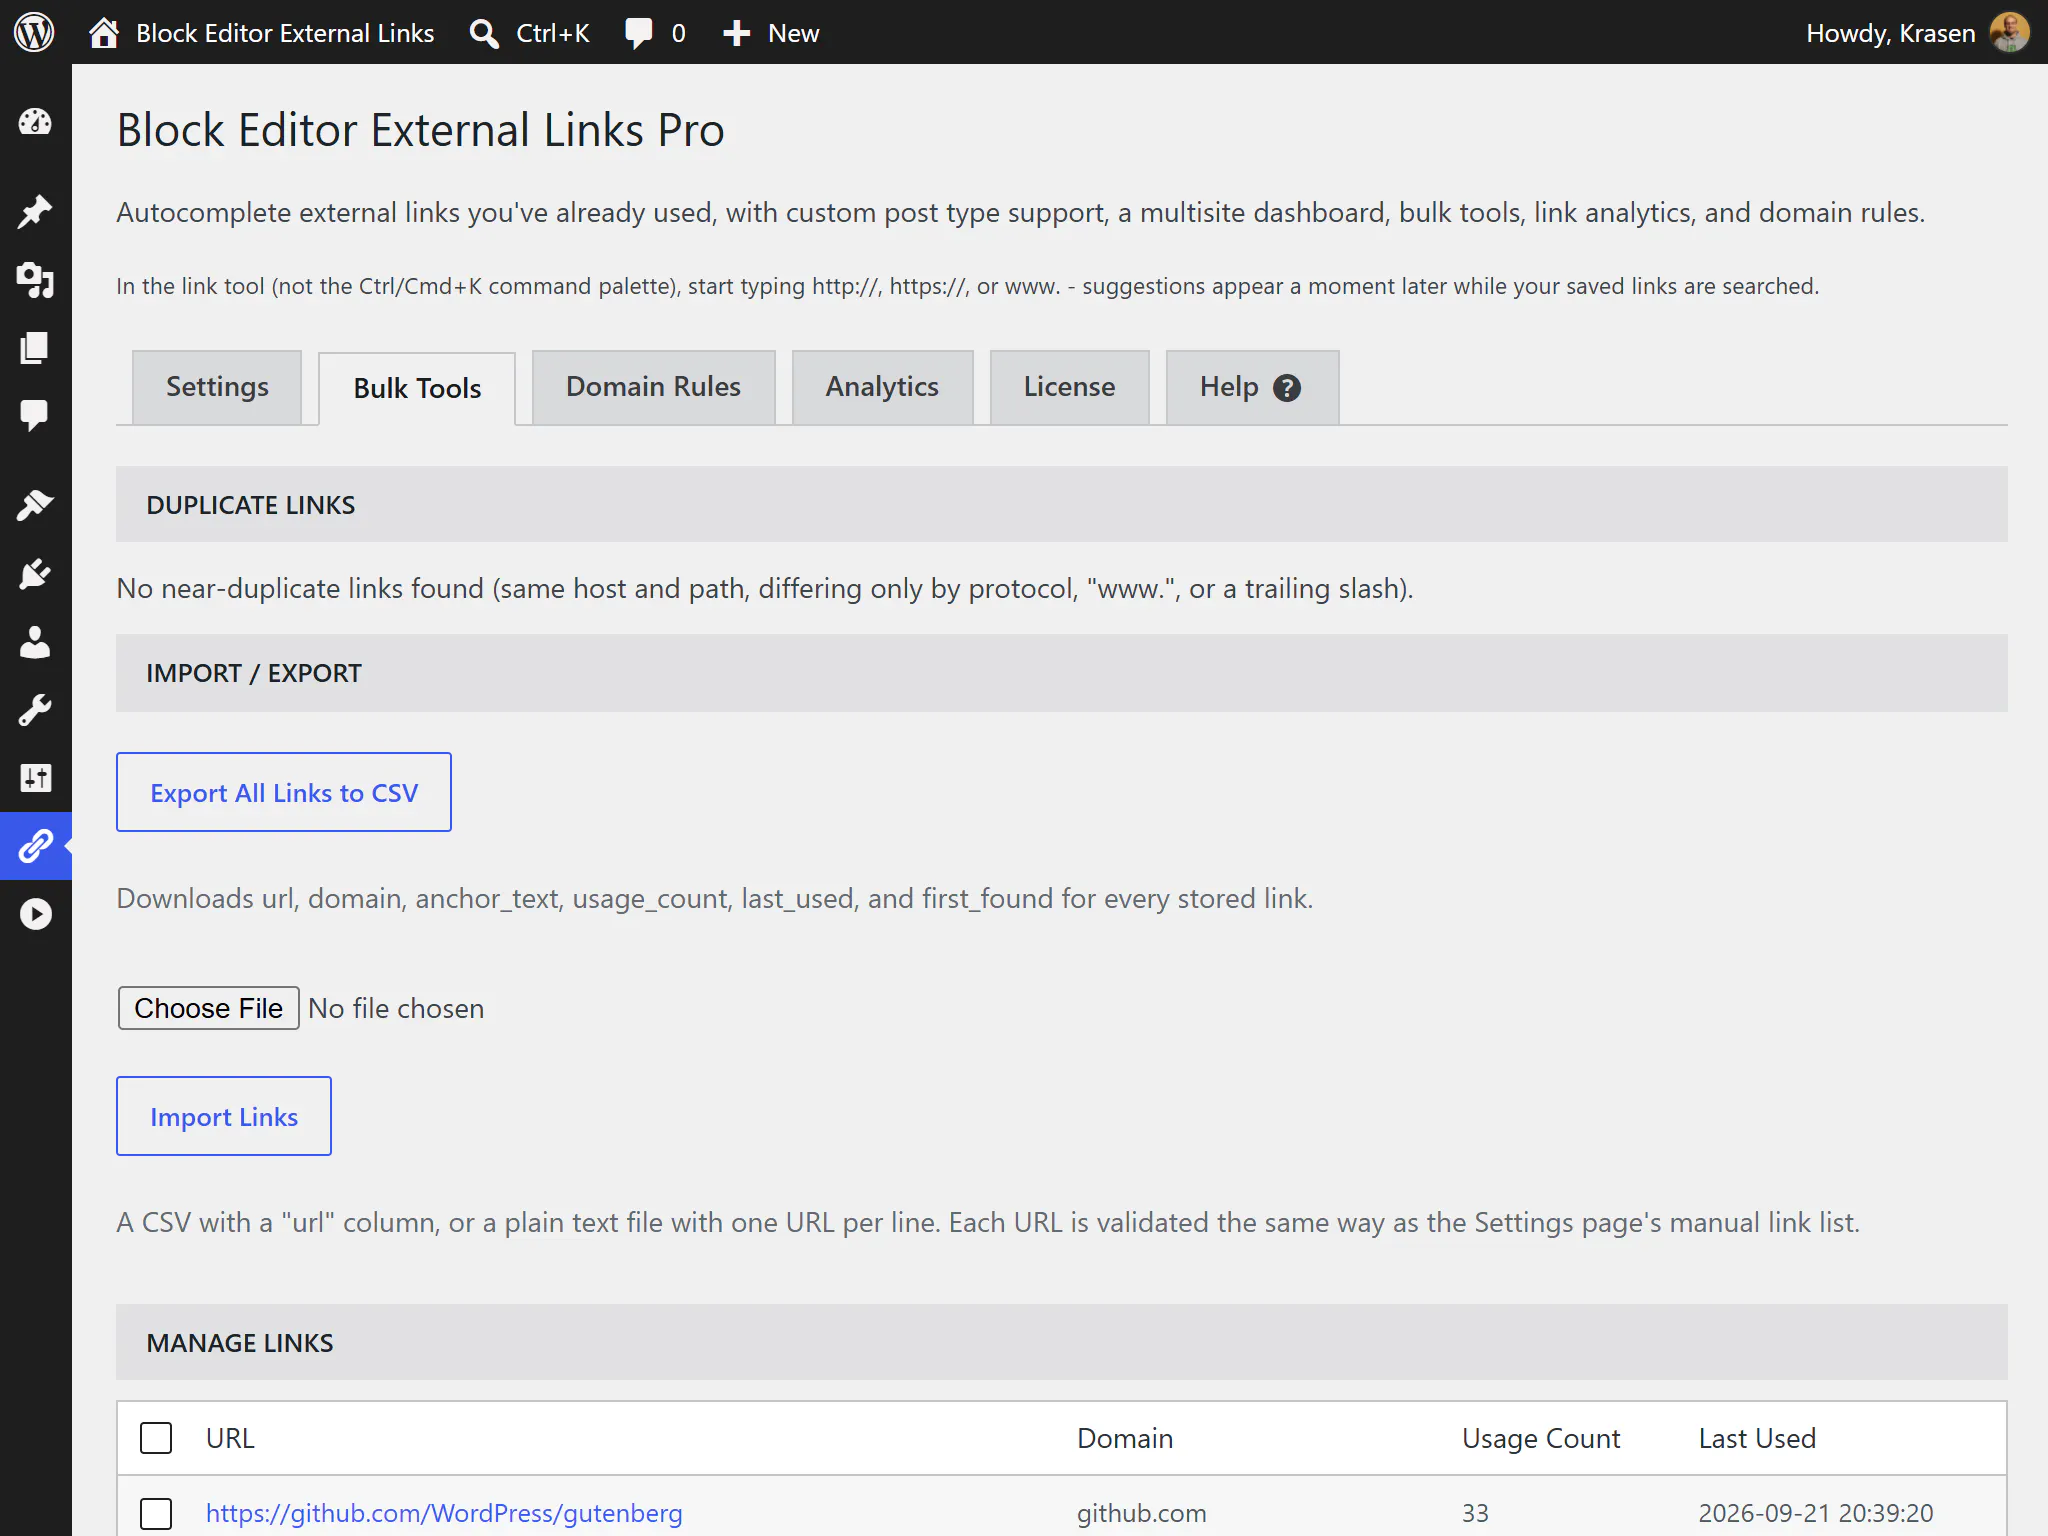The height and width of the screenshot is (1536, 2048).
Task: Click the Usage Count column header
Action: [1541, 1438]
